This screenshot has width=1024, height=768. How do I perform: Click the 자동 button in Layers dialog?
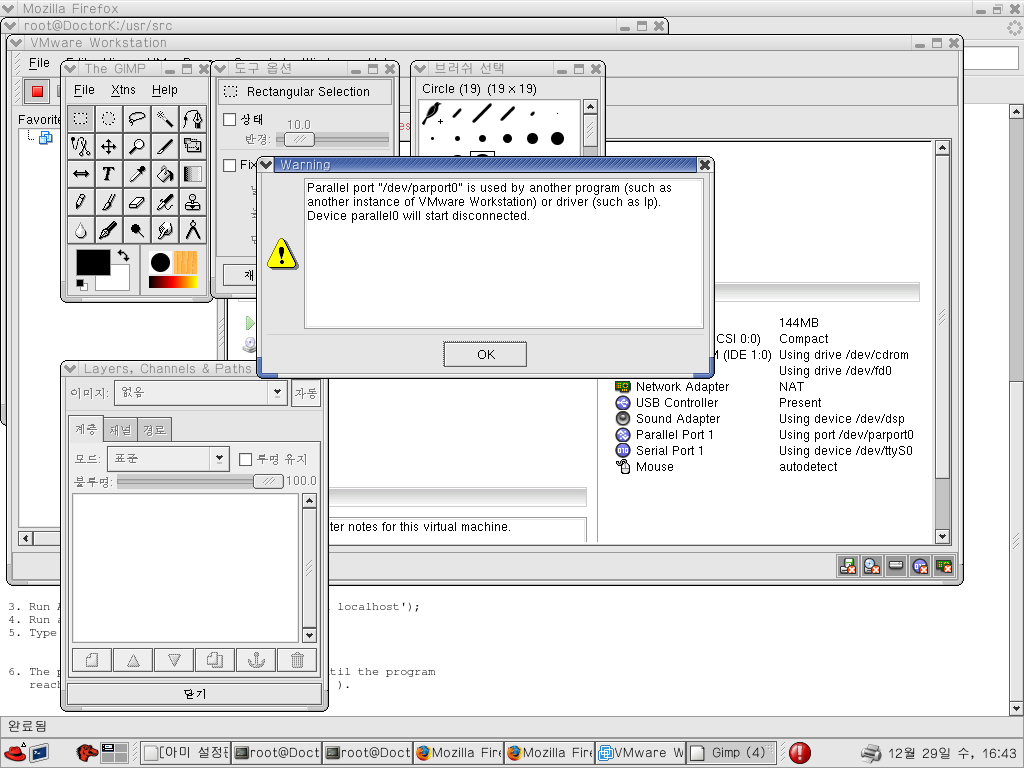tap(306, 392)
